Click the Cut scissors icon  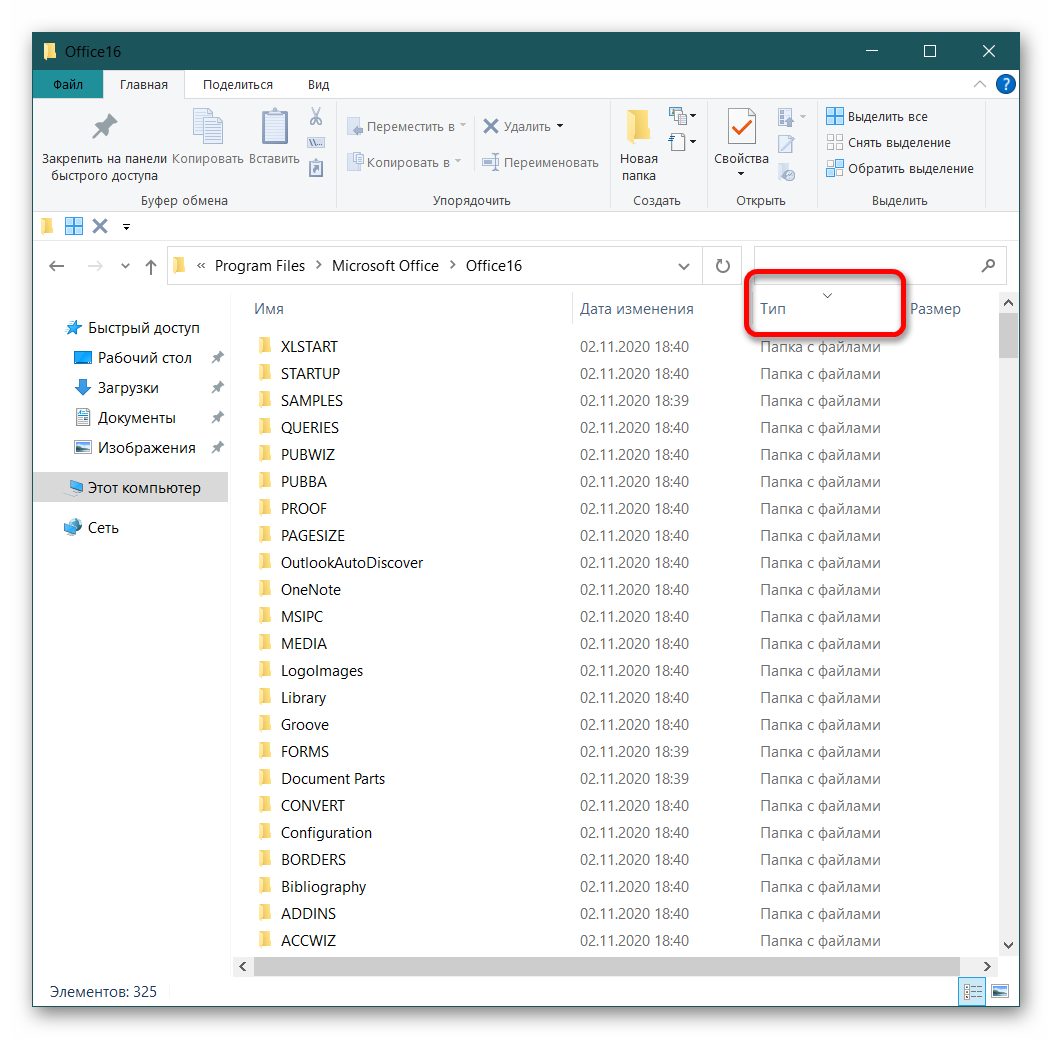(x=316, y=116)
